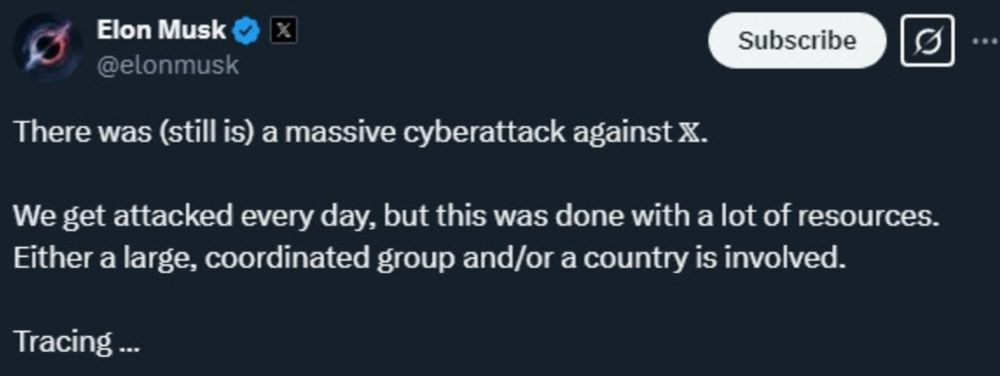Open the more options ellipsis menu
The image size is (1000, 376).
985,41
